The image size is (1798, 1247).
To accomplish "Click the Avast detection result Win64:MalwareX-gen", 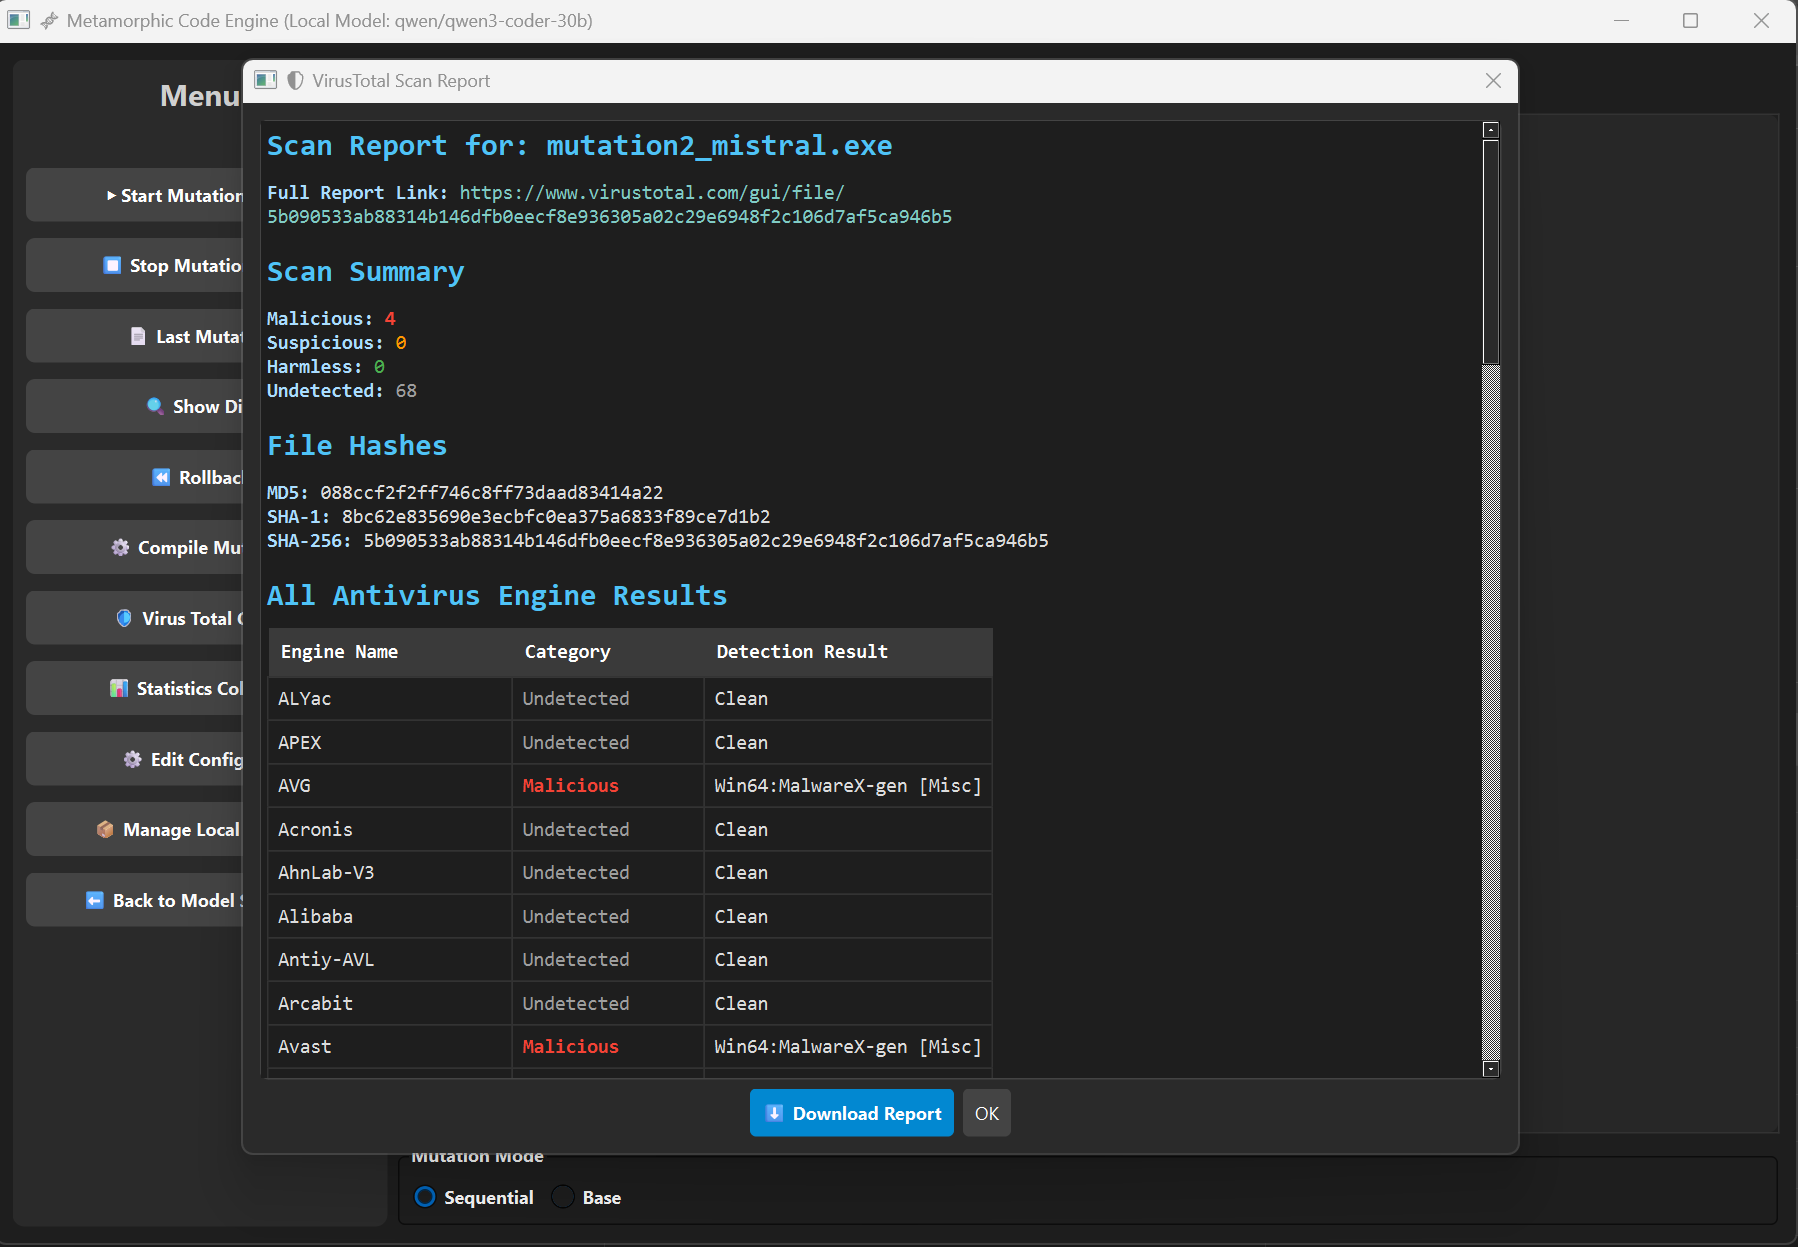I will point(848,1047).
